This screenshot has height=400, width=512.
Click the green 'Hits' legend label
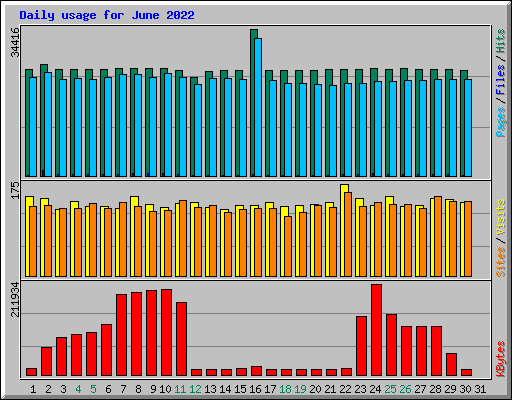[501, 41]
